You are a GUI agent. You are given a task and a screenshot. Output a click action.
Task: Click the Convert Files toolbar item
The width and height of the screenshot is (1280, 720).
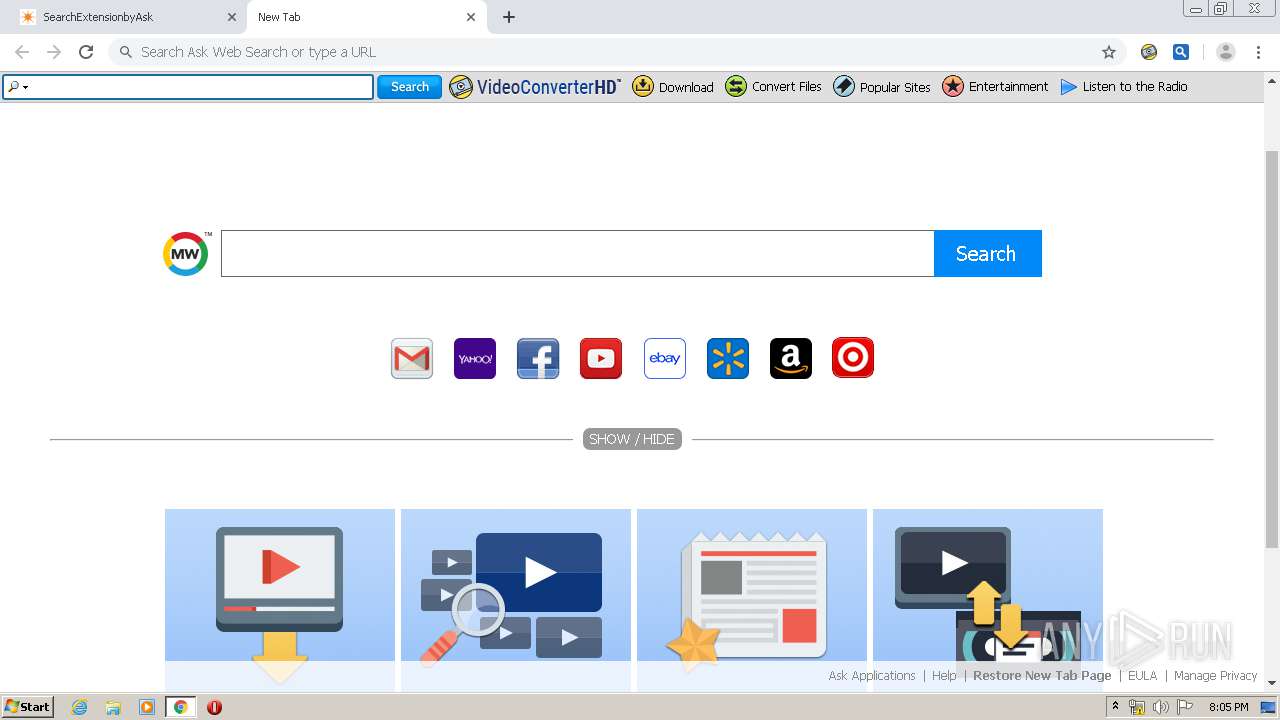tap(773, 87)
